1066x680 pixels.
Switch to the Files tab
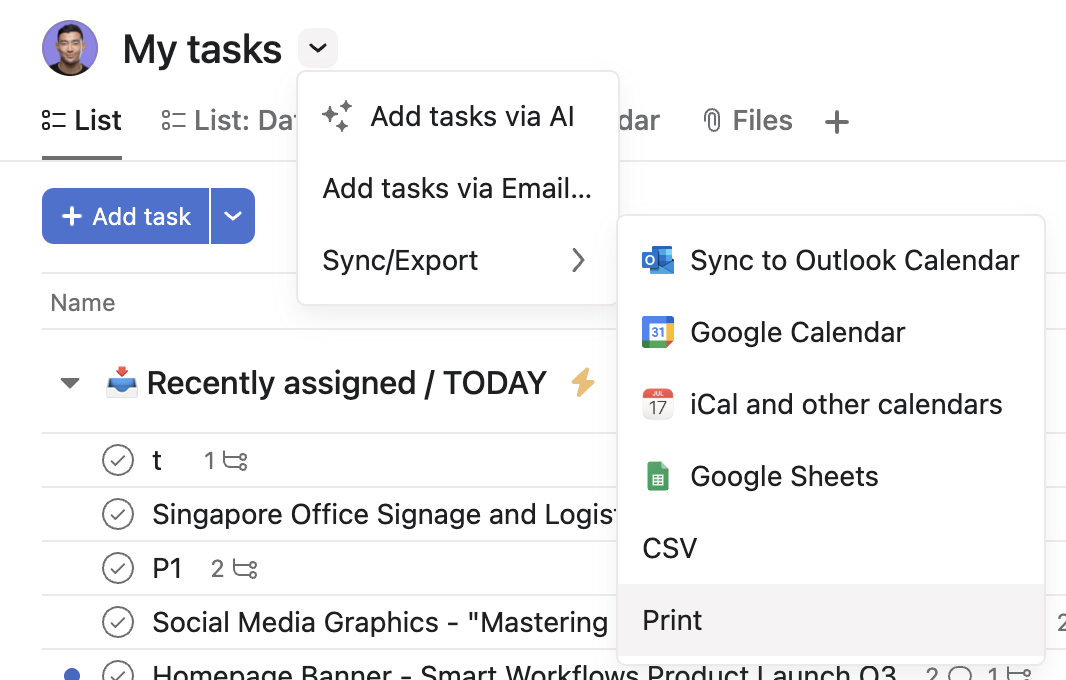[747, 120]
